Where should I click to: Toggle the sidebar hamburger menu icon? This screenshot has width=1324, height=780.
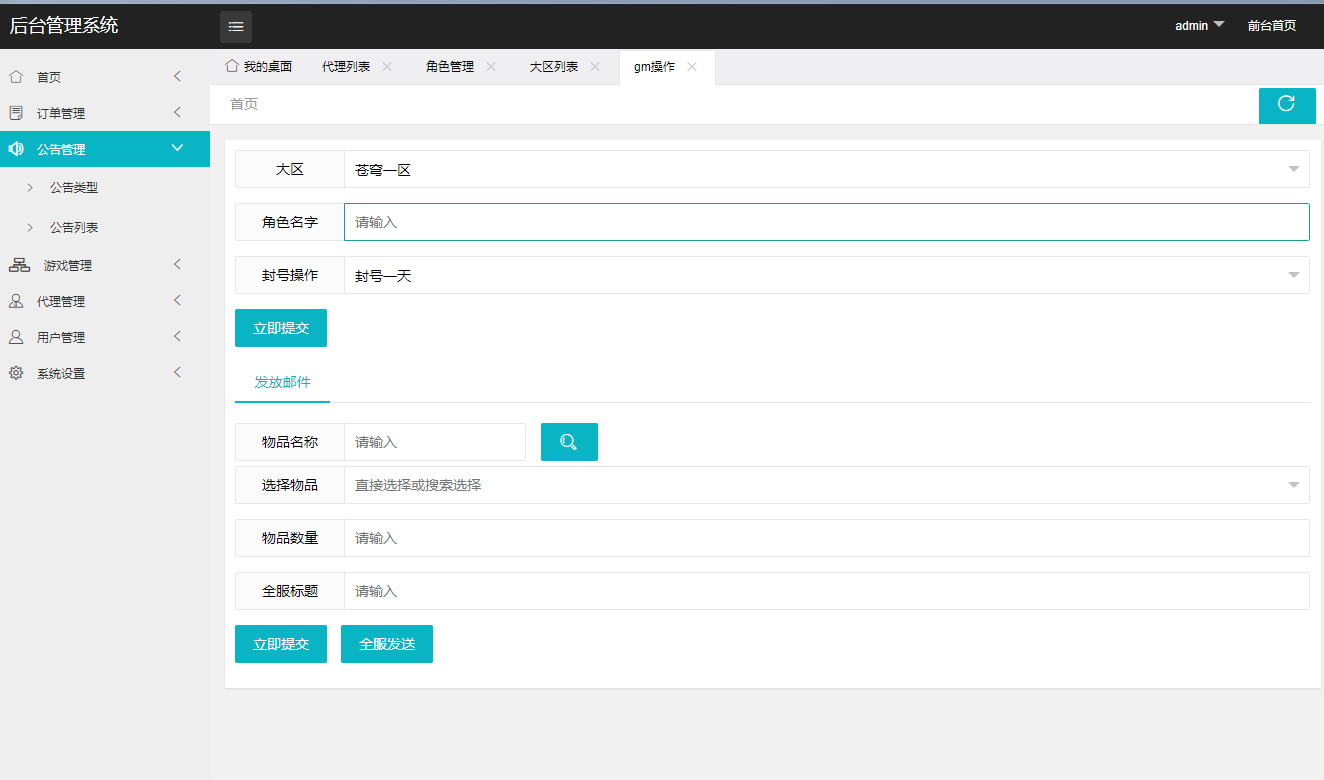click(236, 27)
